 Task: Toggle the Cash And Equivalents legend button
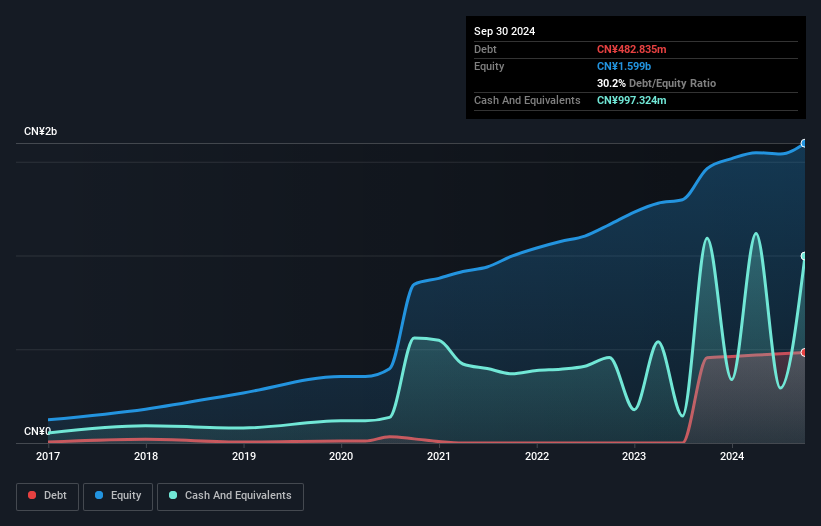point(230,496)
